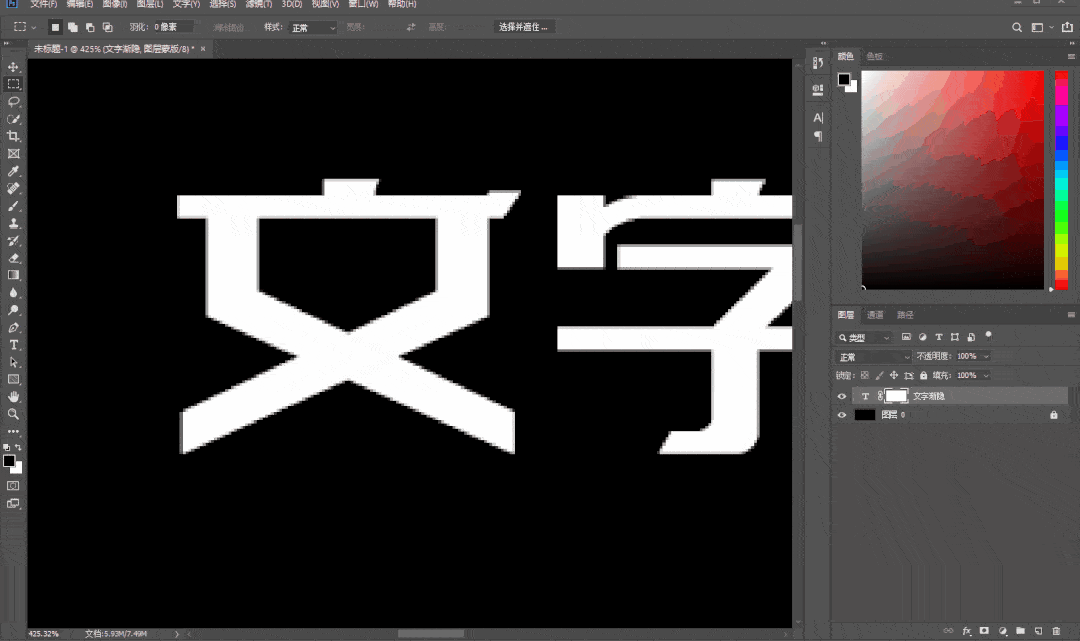Add layer style with fx icon
Image resolution: width=1080 pixels, height=641 pixels.
click(x=967, y=631)
